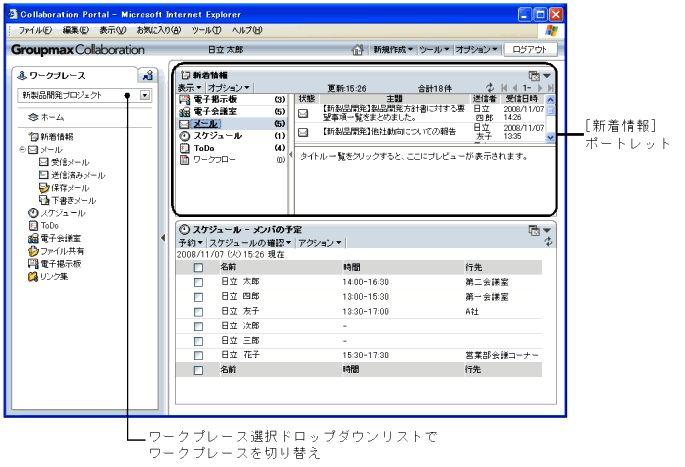Image resolution: width=685 pixels, height=467 pixels.
Task: Select スケジュール (1) in 新着情報 list
Action: [x=232, y=136]
